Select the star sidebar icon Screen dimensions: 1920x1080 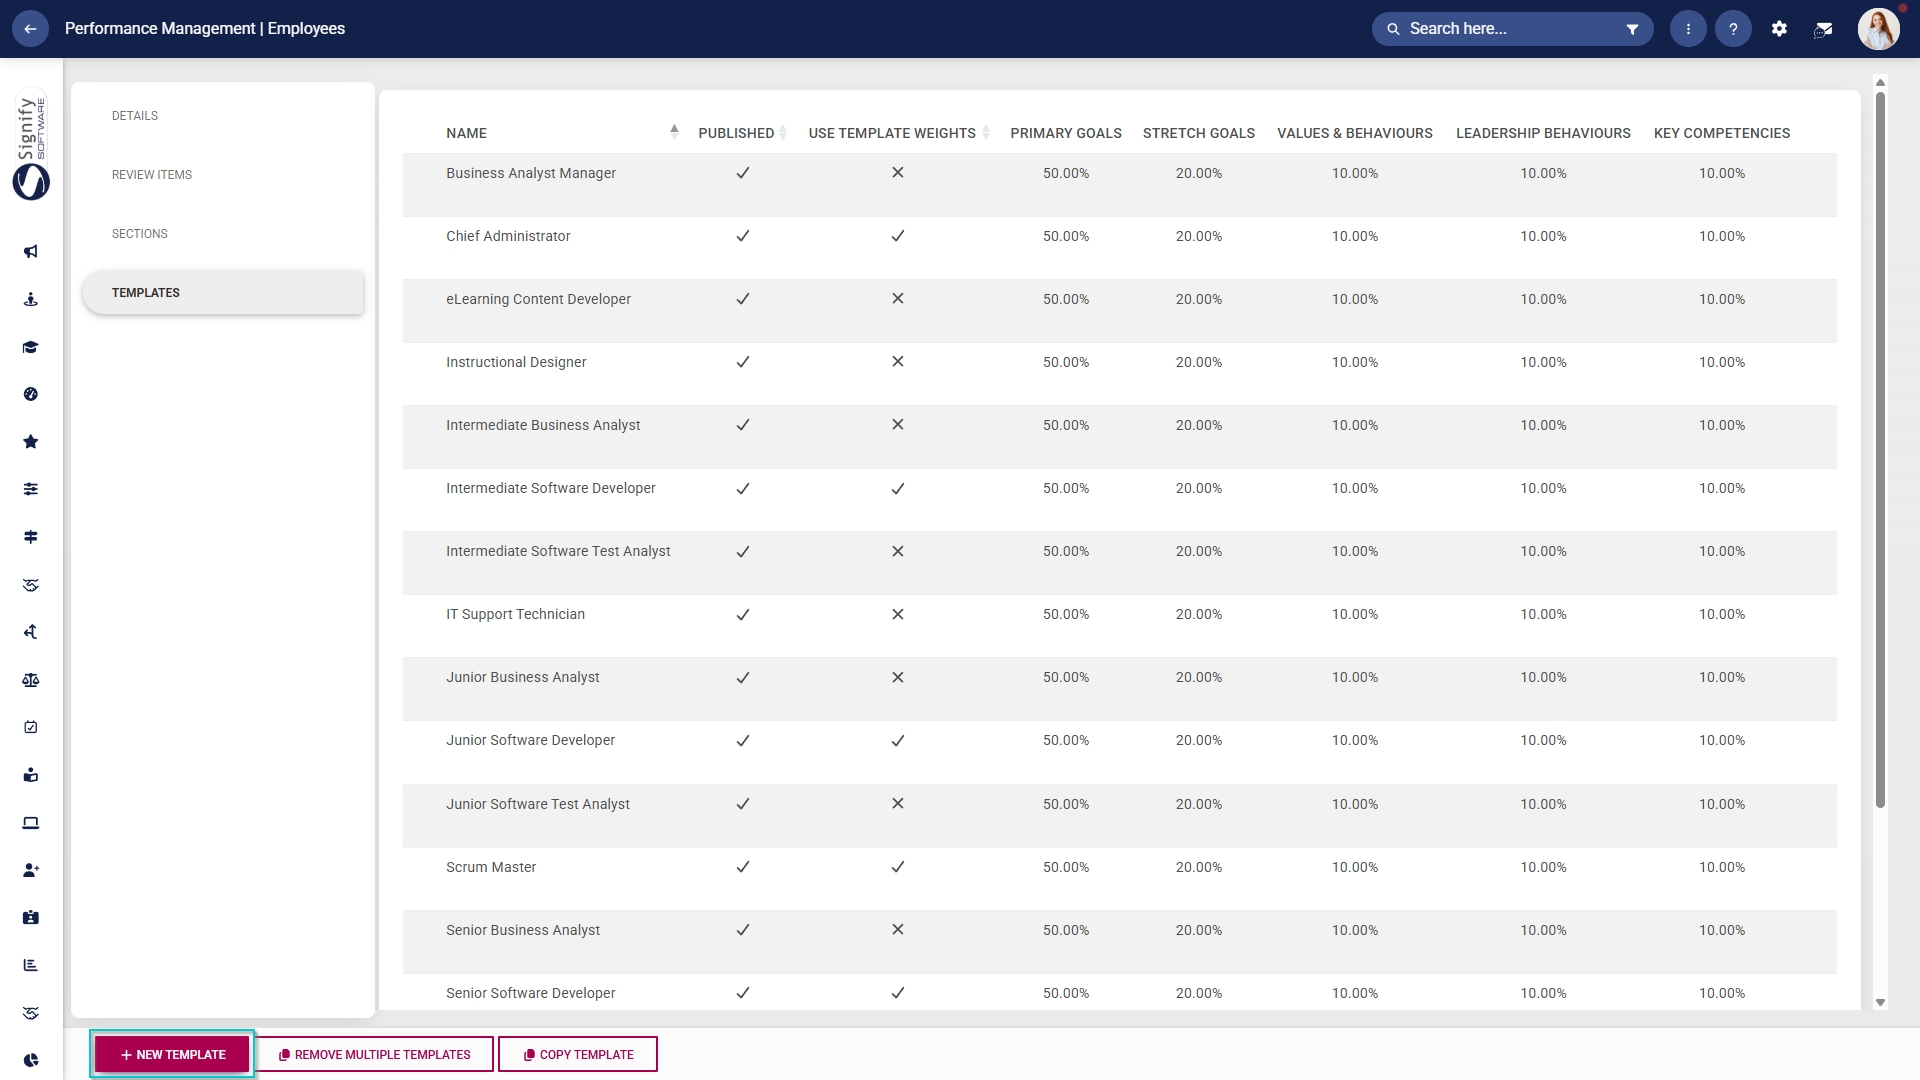(x=31, y=442)
